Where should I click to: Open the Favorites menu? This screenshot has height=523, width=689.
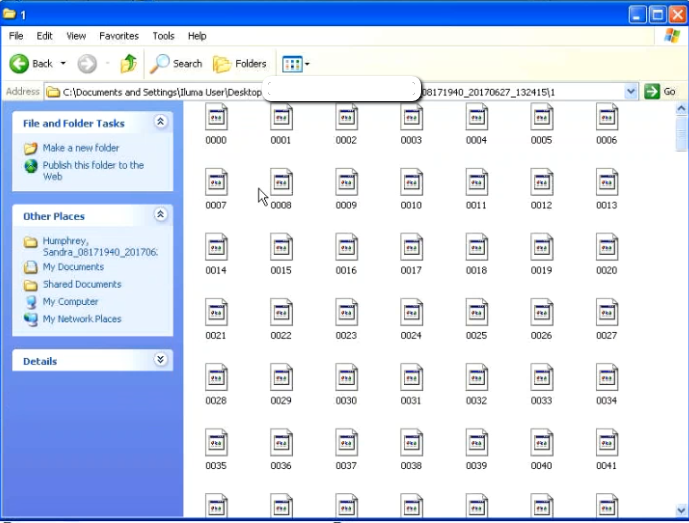(x=119, y=36)
